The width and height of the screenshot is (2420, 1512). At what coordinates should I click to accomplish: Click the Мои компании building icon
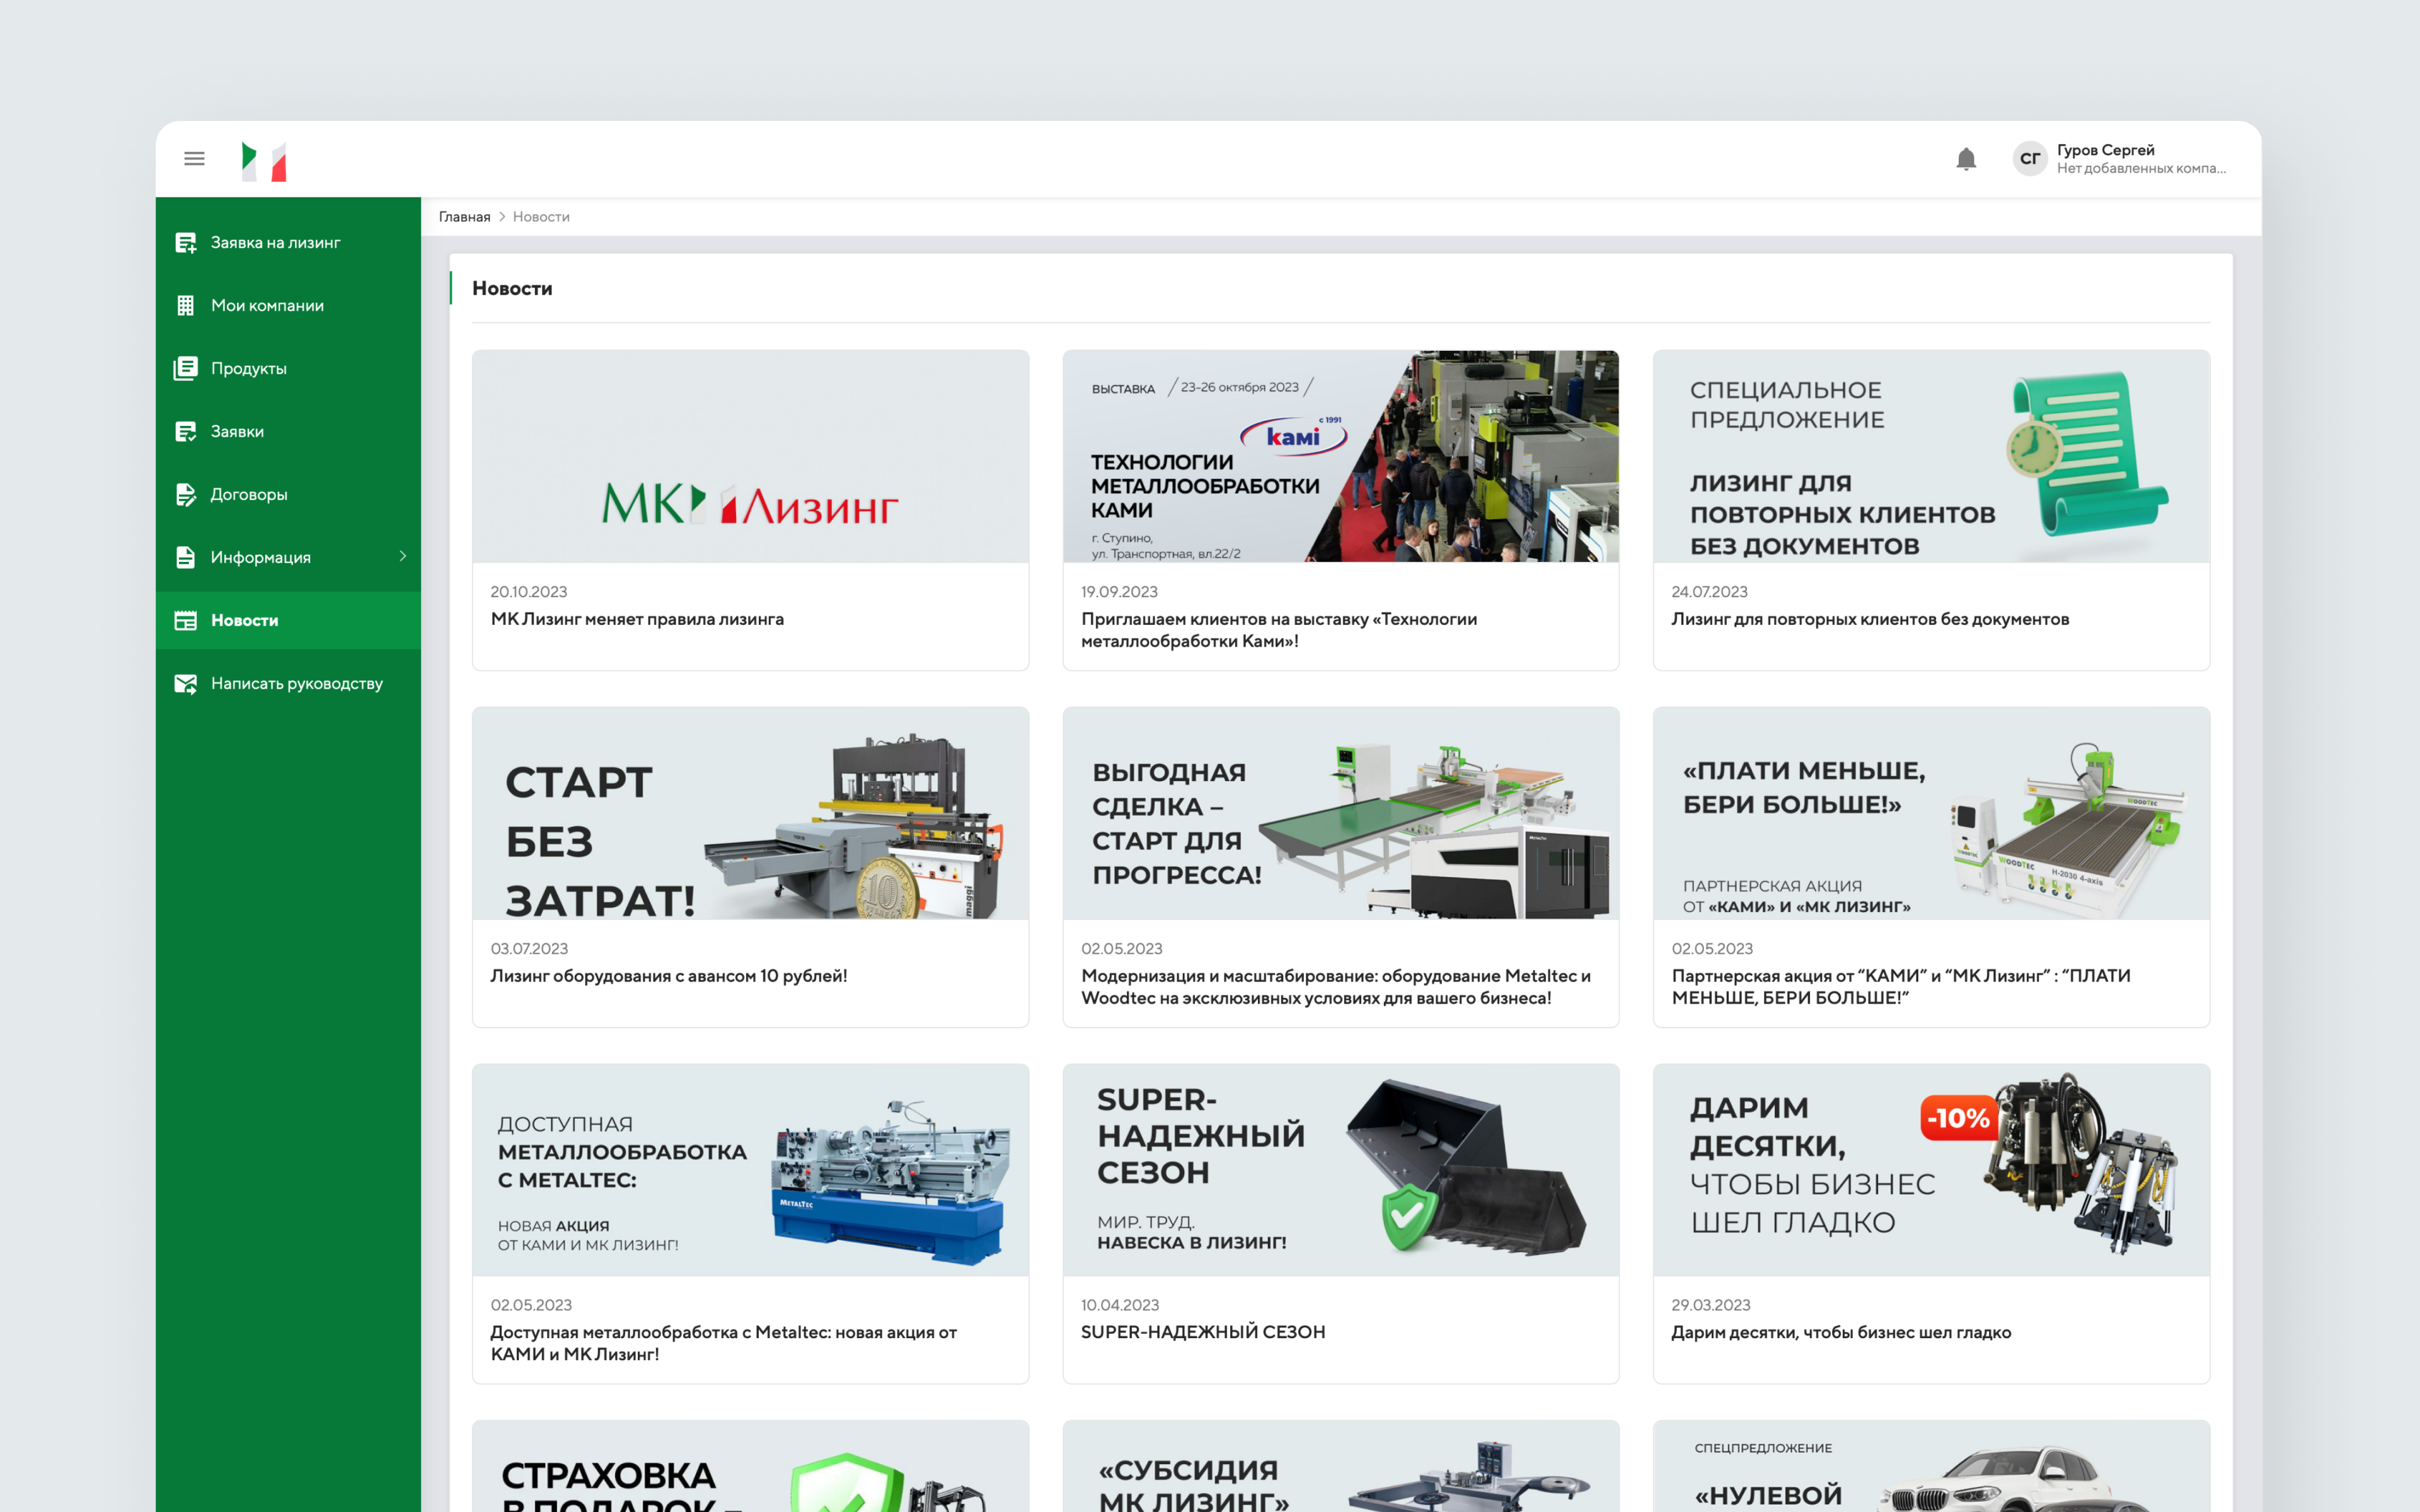186,306
